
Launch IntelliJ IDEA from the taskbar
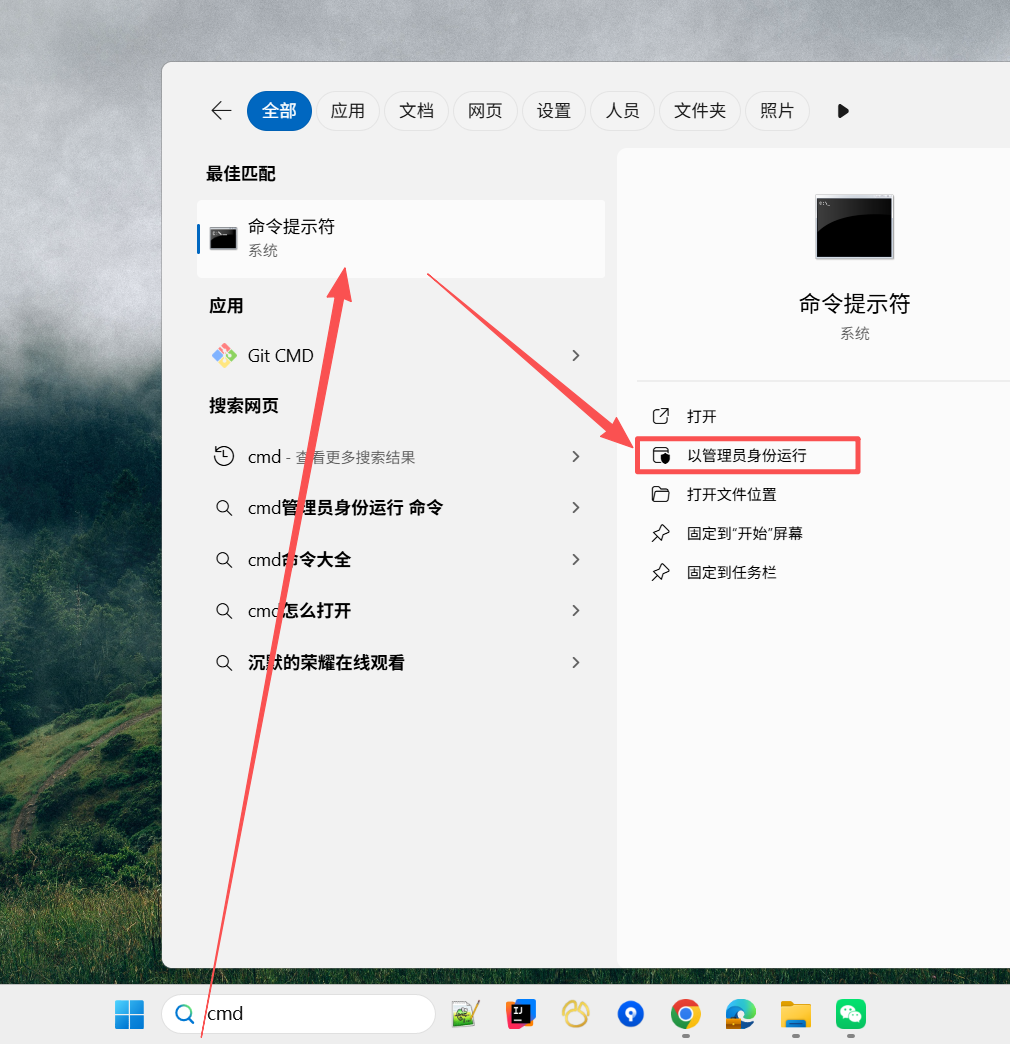521,1014
